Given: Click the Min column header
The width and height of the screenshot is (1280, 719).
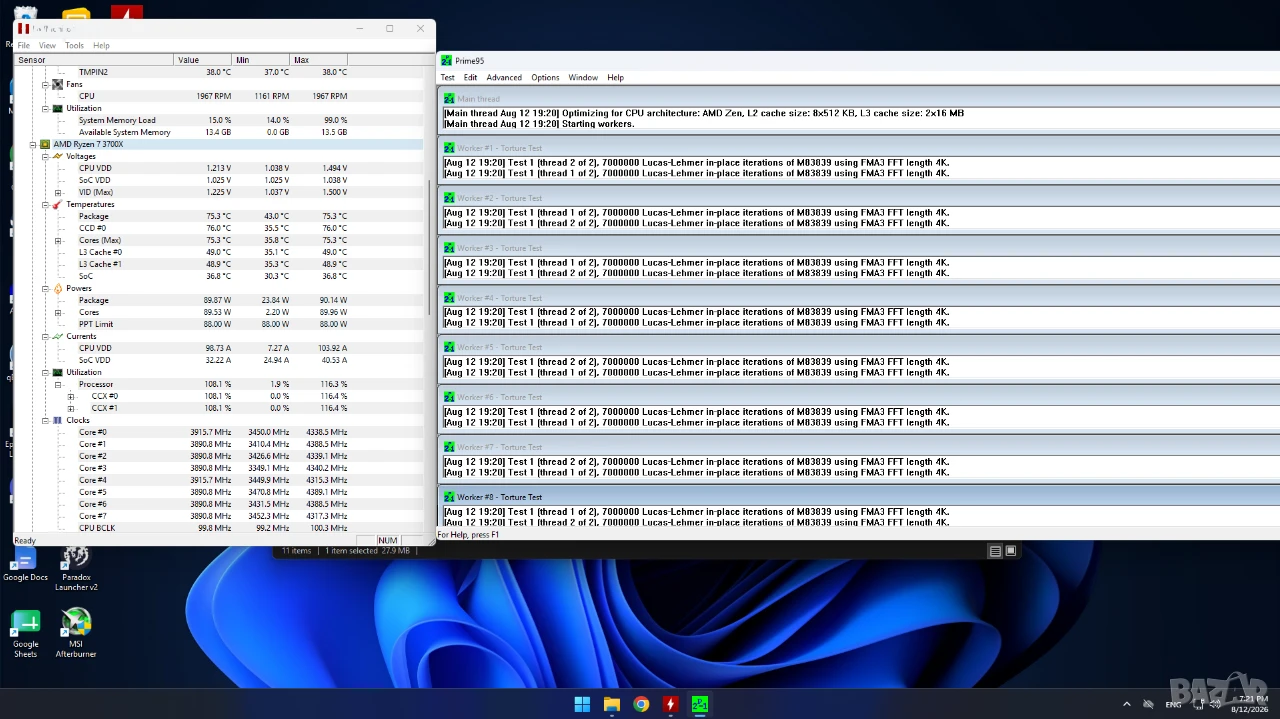Looking at the screenshot, I should click(260, 60).
